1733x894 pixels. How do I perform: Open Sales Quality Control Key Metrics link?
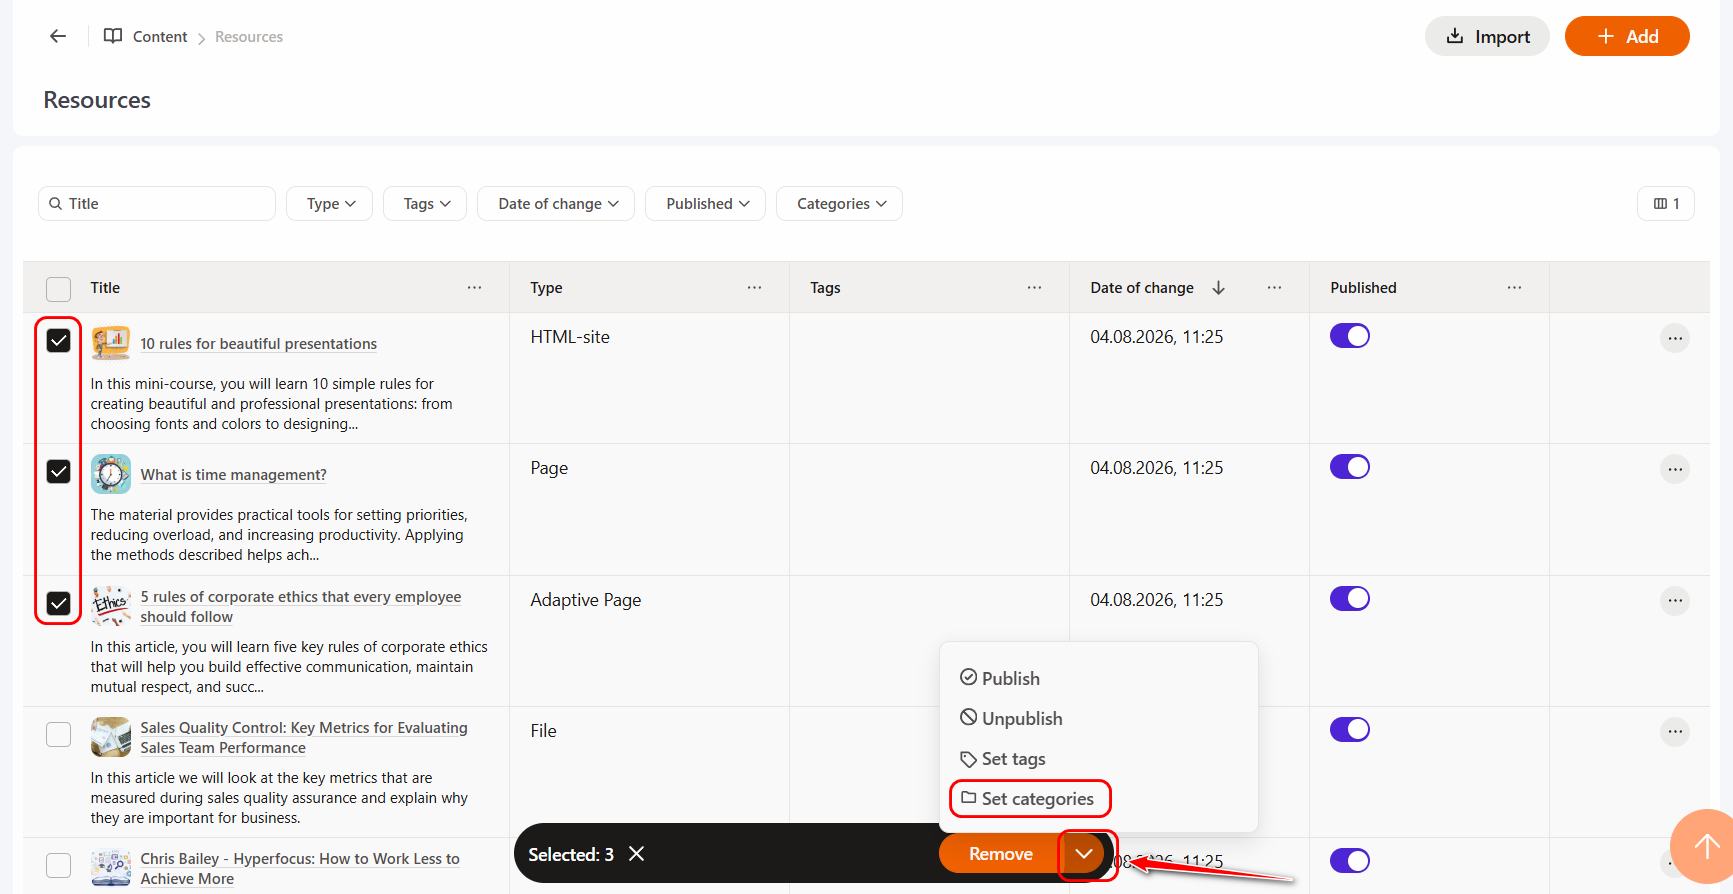pyautogui.click(x=303, y=737)
